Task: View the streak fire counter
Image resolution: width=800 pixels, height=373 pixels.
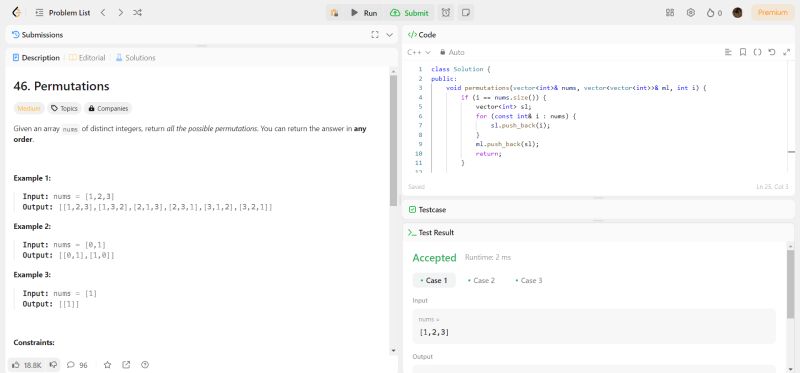Action: click(x=714, y=13)
